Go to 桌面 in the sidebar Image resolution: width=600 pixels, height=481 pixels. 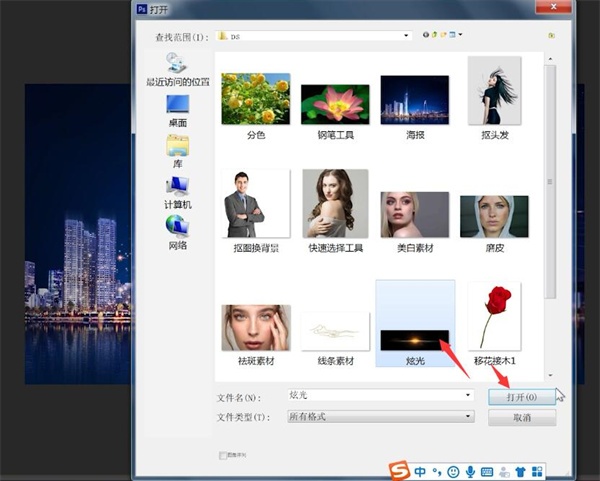(x=178, y=108)
